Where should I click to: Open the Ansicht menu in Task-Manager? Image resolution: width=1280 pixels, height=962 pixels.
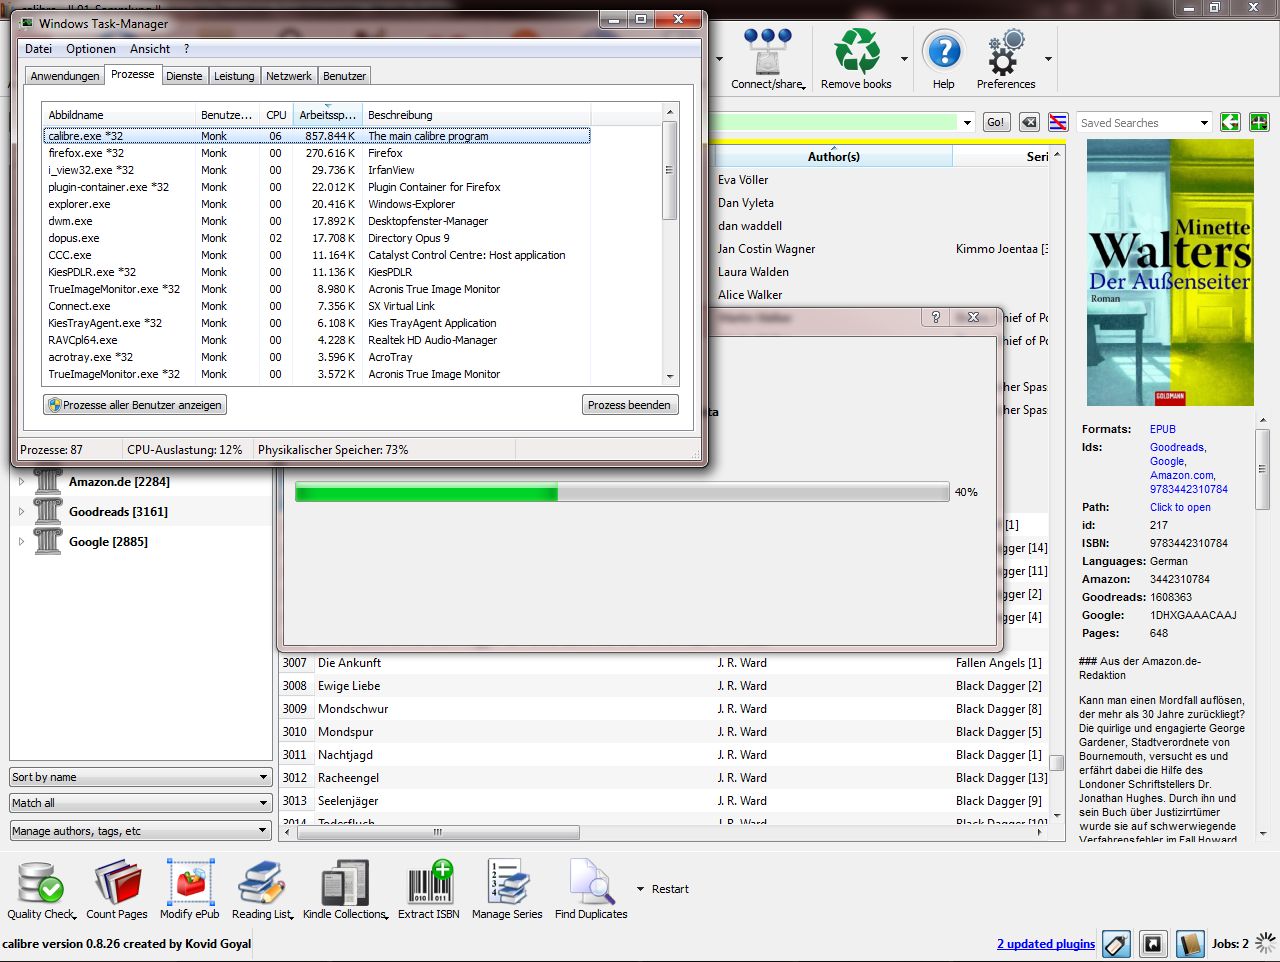150,48
